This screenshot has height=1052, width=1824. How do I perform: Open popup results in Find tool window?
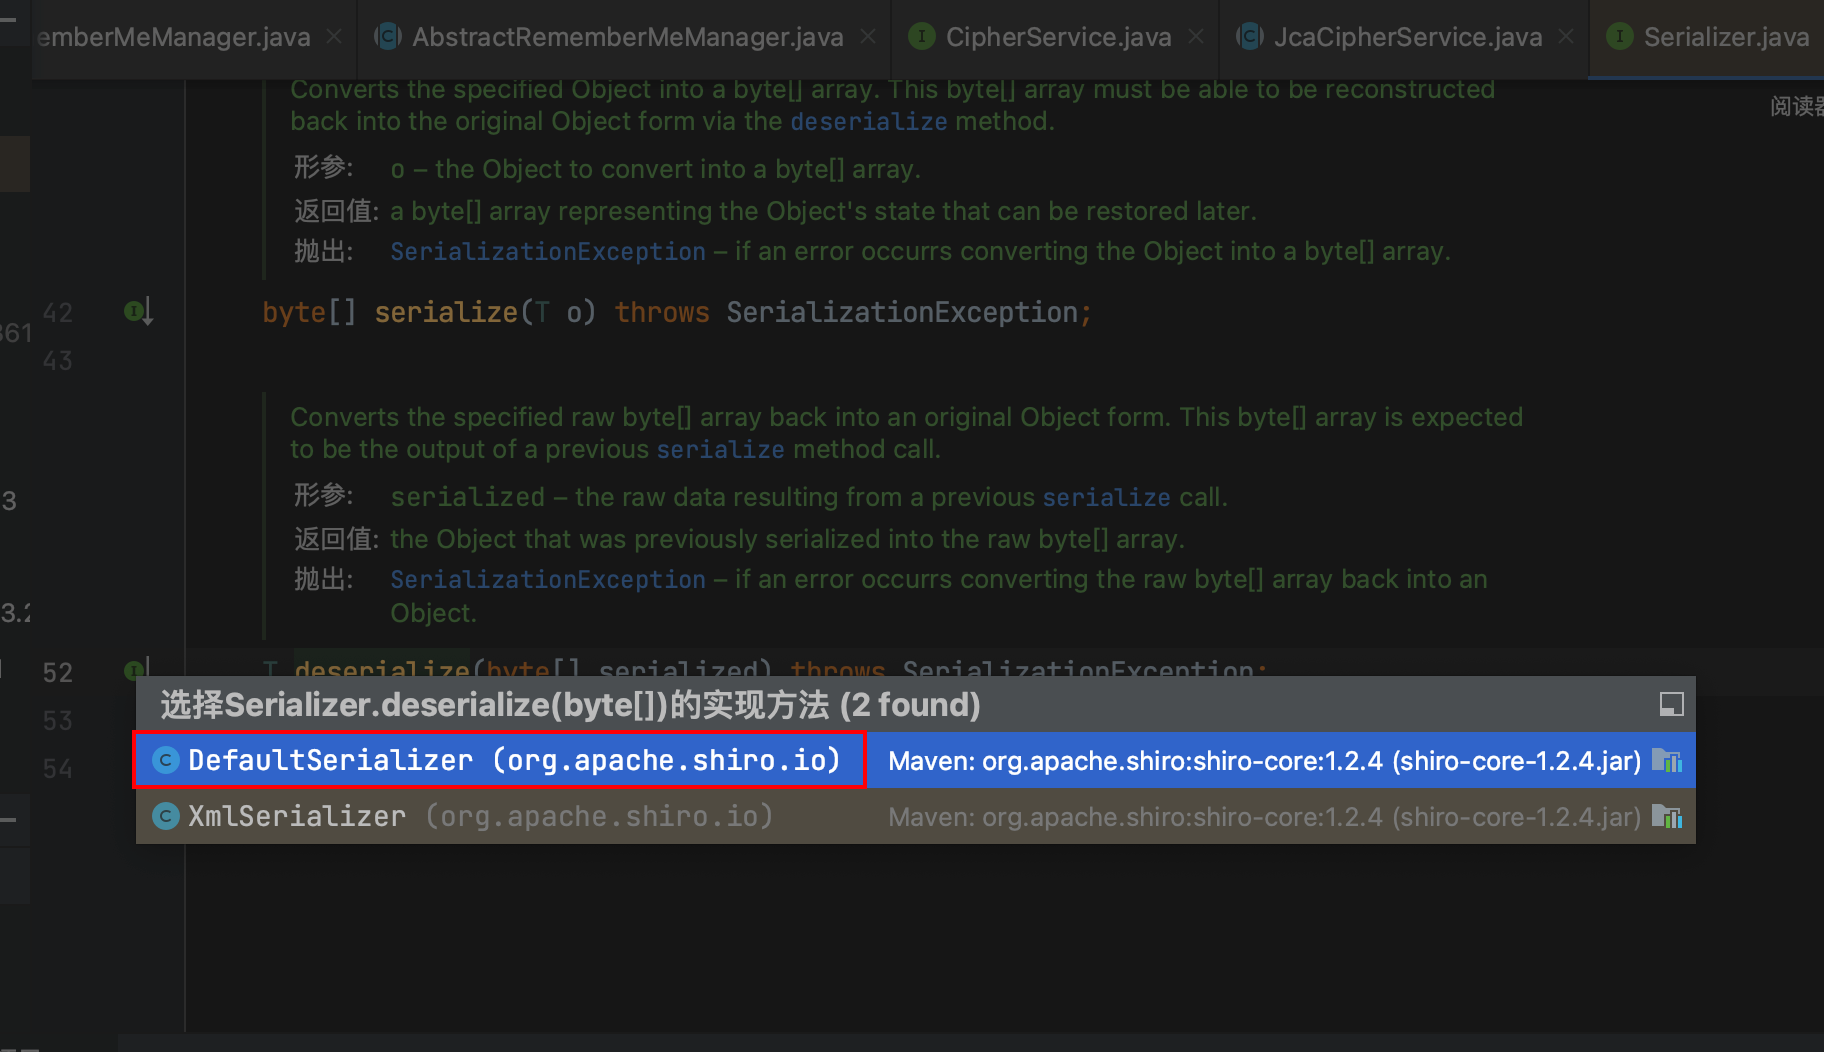(1671, 704)
